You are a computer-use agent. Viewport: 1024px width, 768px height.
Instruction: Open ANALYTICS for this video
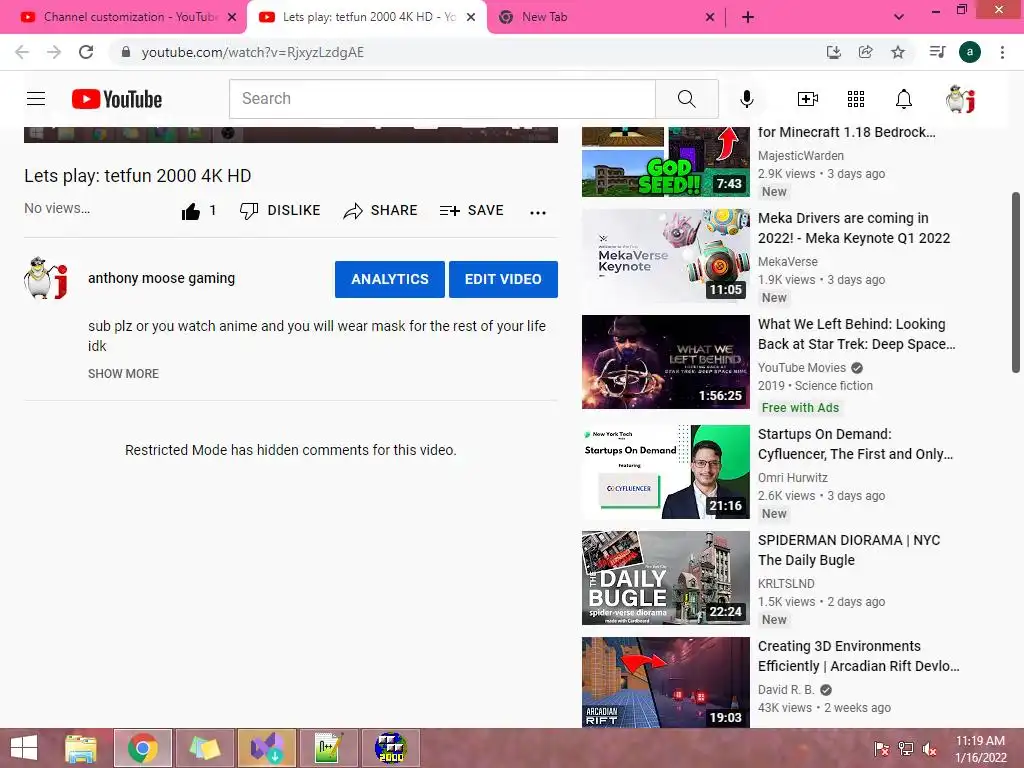pos(390,280)
